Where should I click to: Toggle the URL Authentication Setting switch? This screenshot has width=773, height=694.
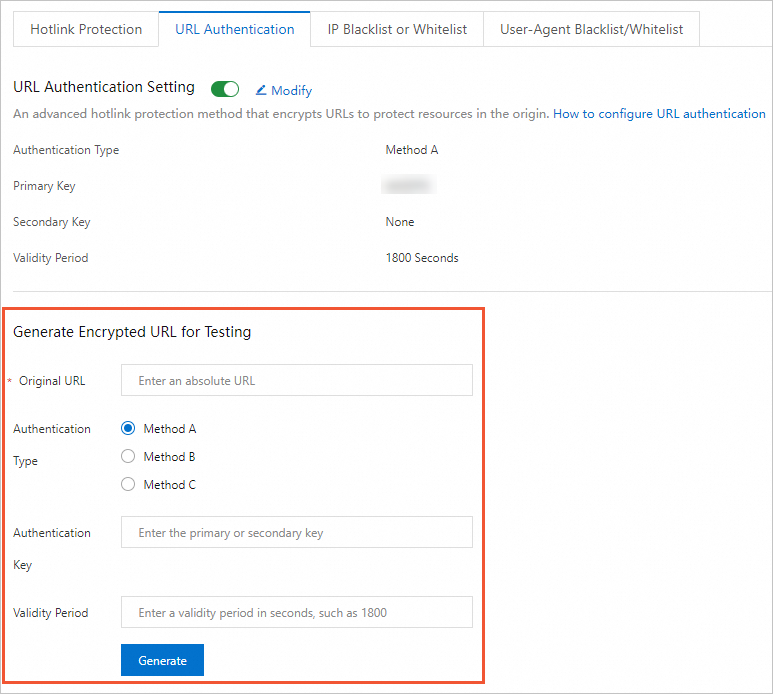click(x=225, y=89)
